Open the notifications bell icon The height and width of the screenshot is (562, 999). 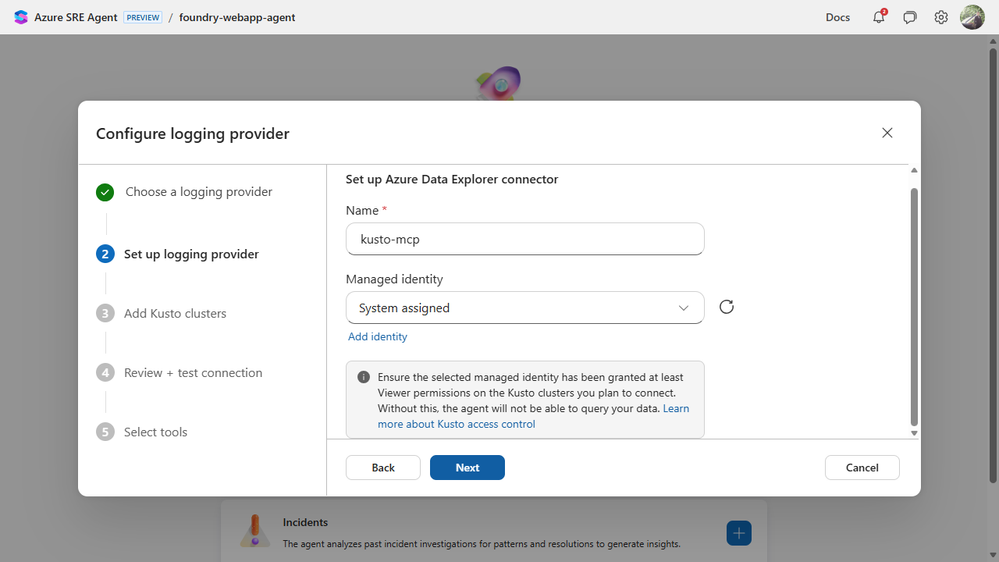pos(879,17)
